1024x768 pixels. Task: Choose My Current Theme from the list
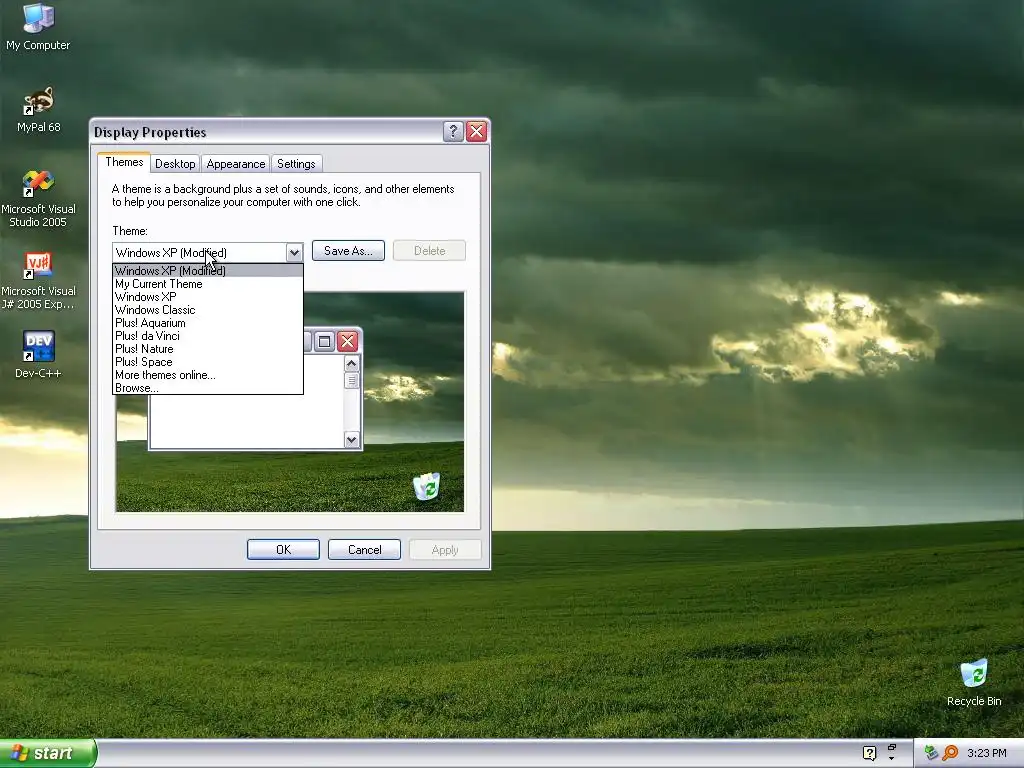(x=208, y=283)
